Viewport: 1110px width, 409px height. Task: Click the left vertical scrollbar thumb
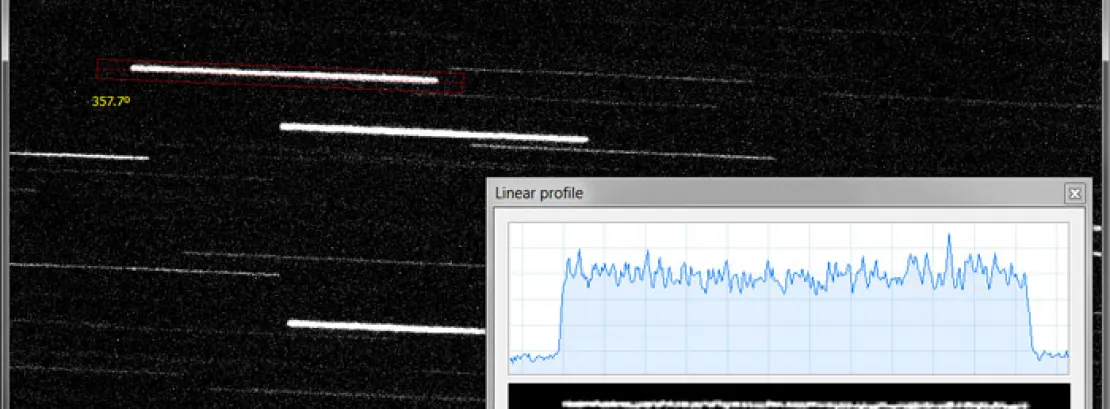[4, 25]
